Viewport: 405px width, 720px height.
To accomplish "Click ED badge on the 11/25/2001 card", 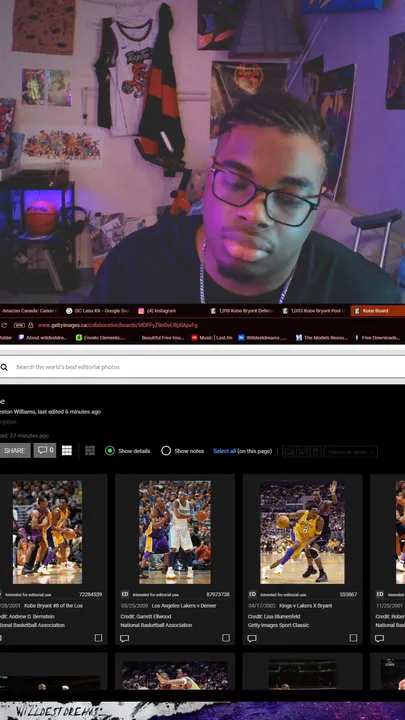I will 380,594.
